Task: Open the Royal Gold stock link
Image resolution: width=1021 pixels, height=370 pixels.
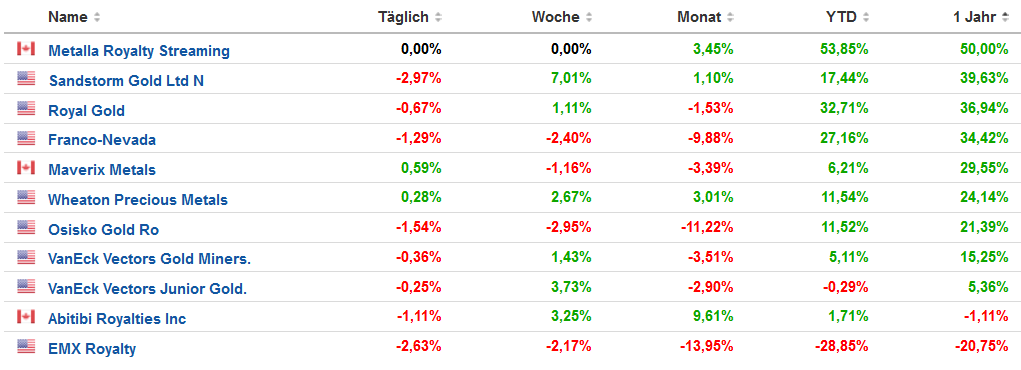Action: coord(87,111)
